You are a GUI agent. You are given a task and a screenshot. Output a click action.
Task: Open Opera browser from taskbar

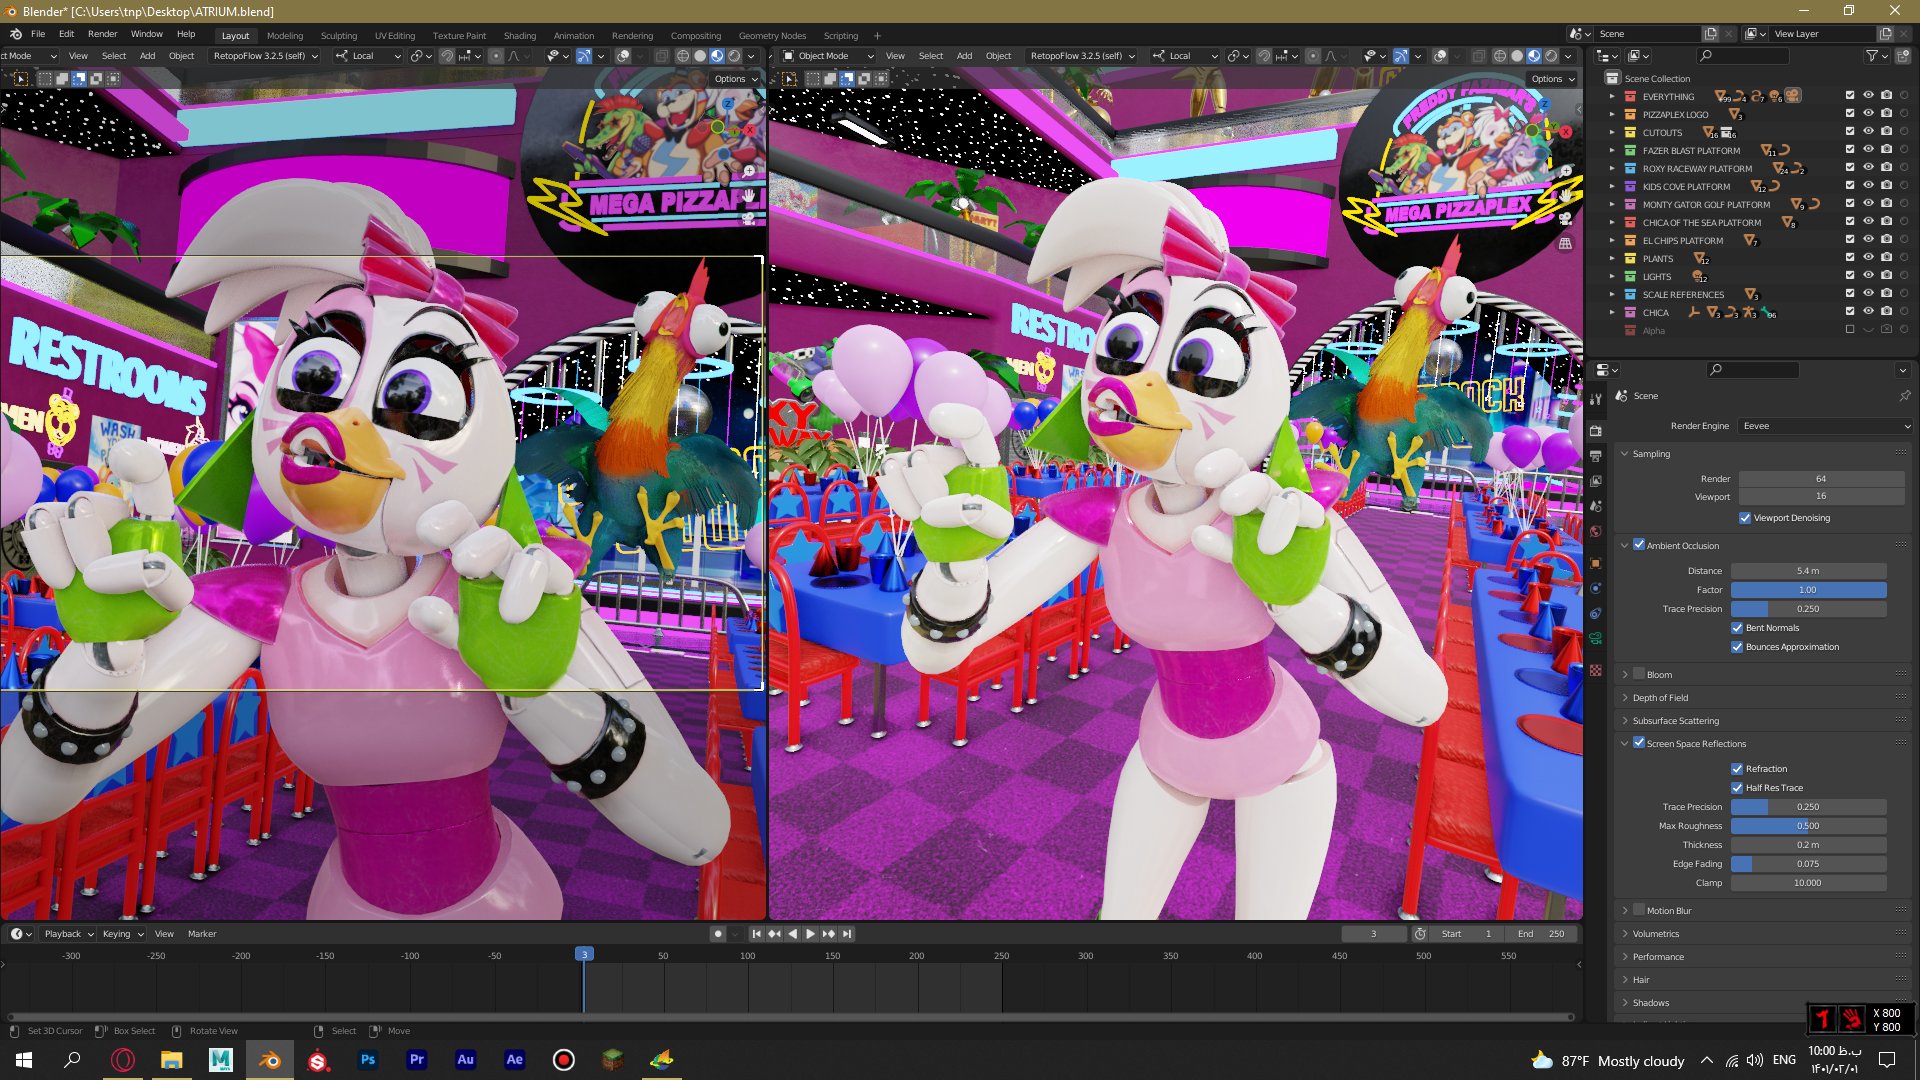pyautogui.click(x=123, y=1060)
